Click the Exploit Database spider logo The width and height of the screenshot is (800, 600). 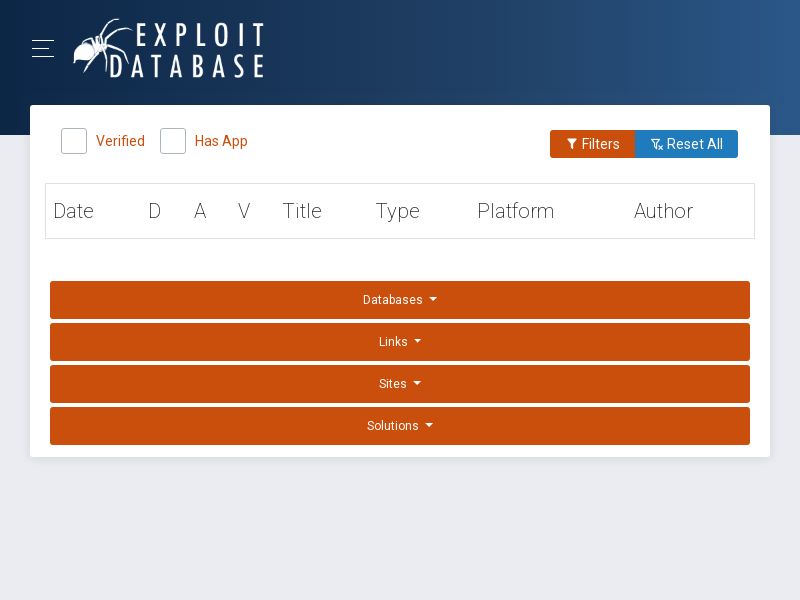tap(101, 48)
